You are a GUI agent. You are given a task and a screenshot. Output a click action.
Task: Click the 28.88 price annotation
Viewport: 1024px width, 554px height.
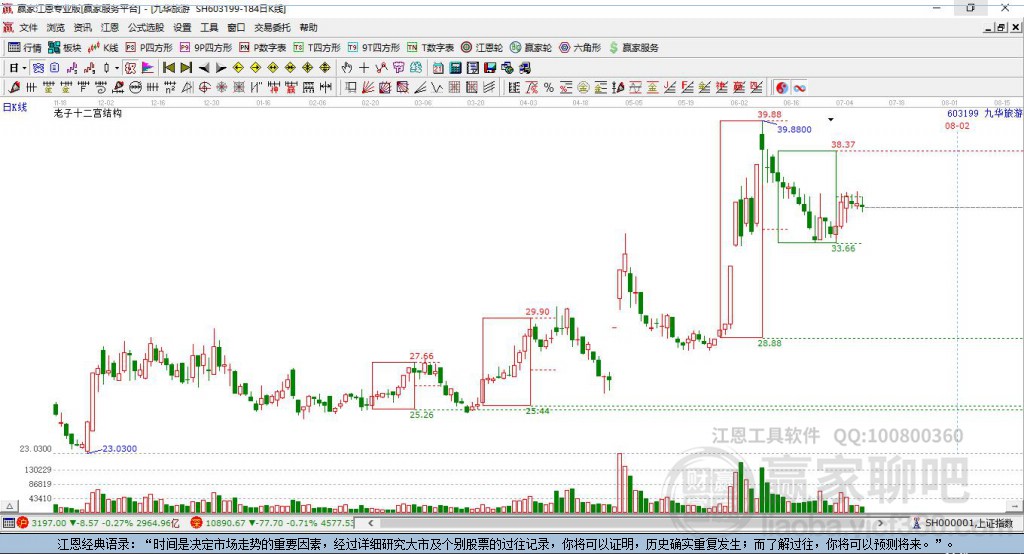[x=769, y=343]
